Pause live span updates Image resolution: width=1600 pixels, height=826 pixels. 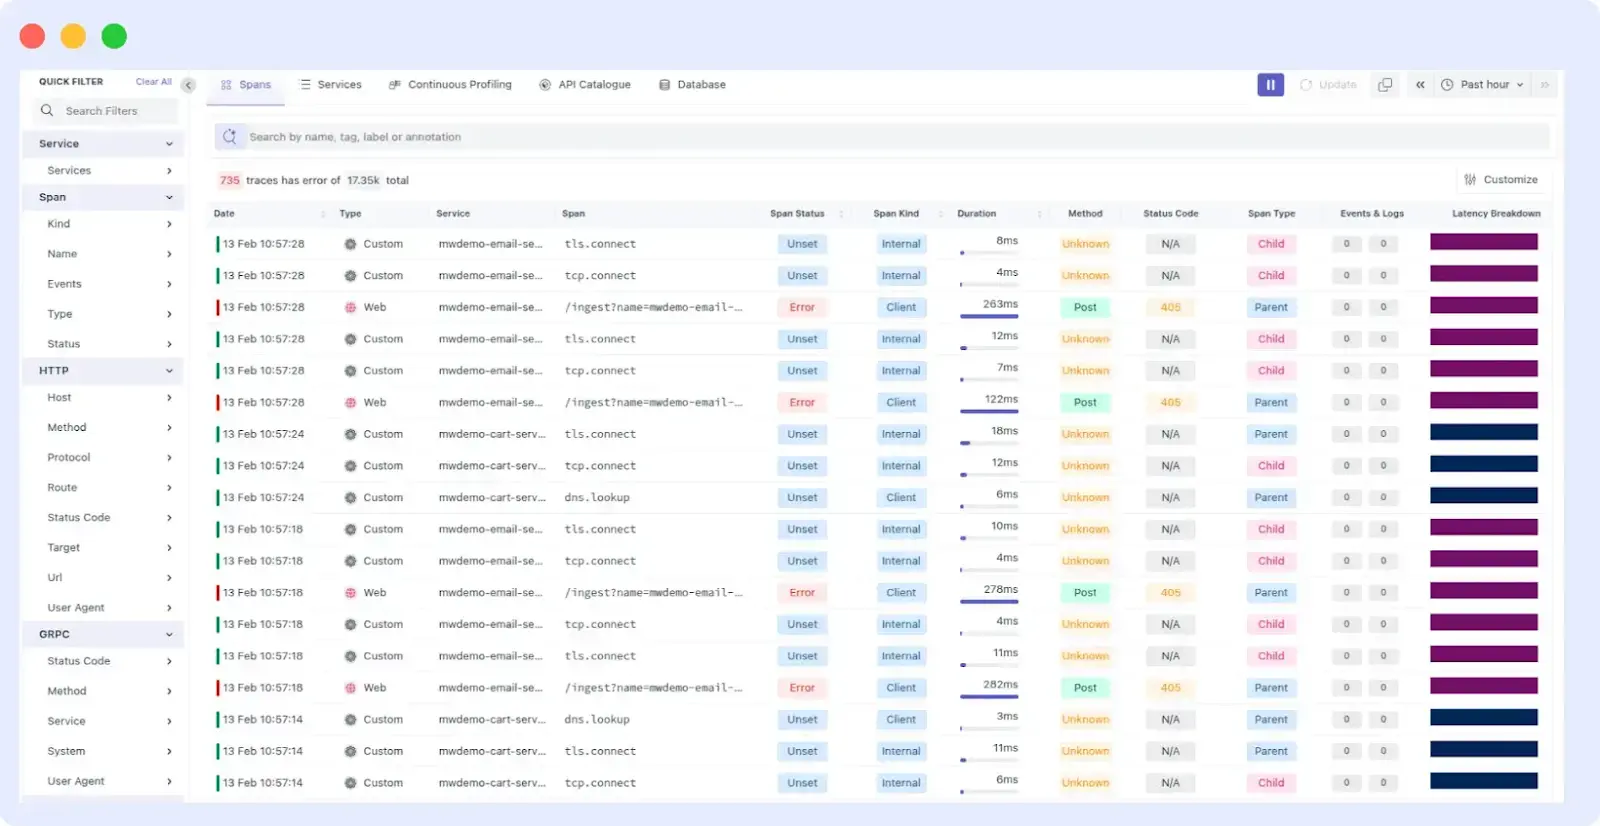(1270, 85)
